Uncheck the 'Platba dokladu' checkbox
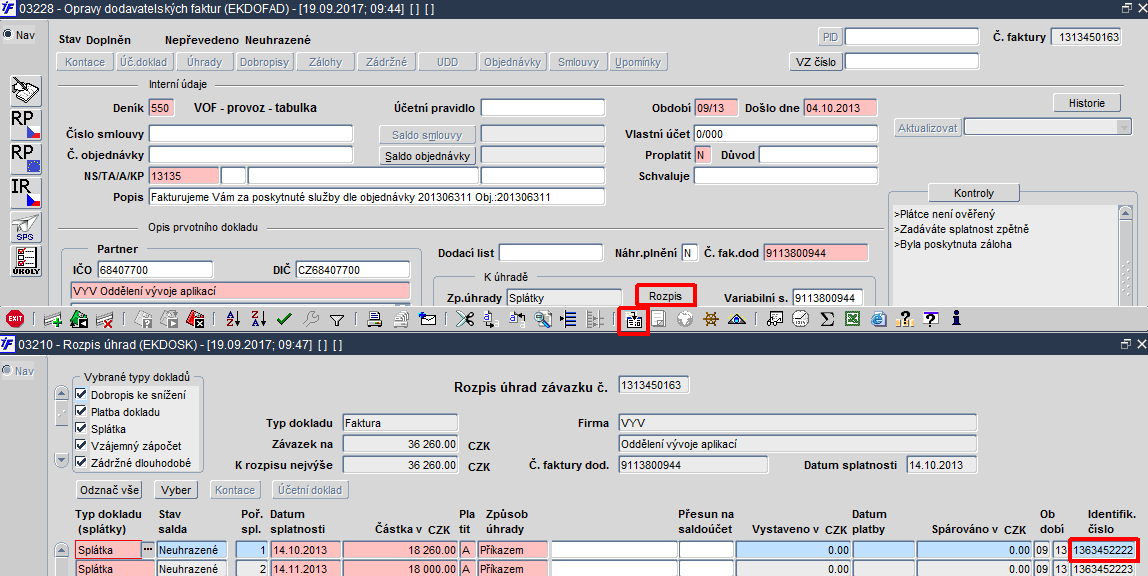This screenshot has height=576, width=1148. point(81,411)
